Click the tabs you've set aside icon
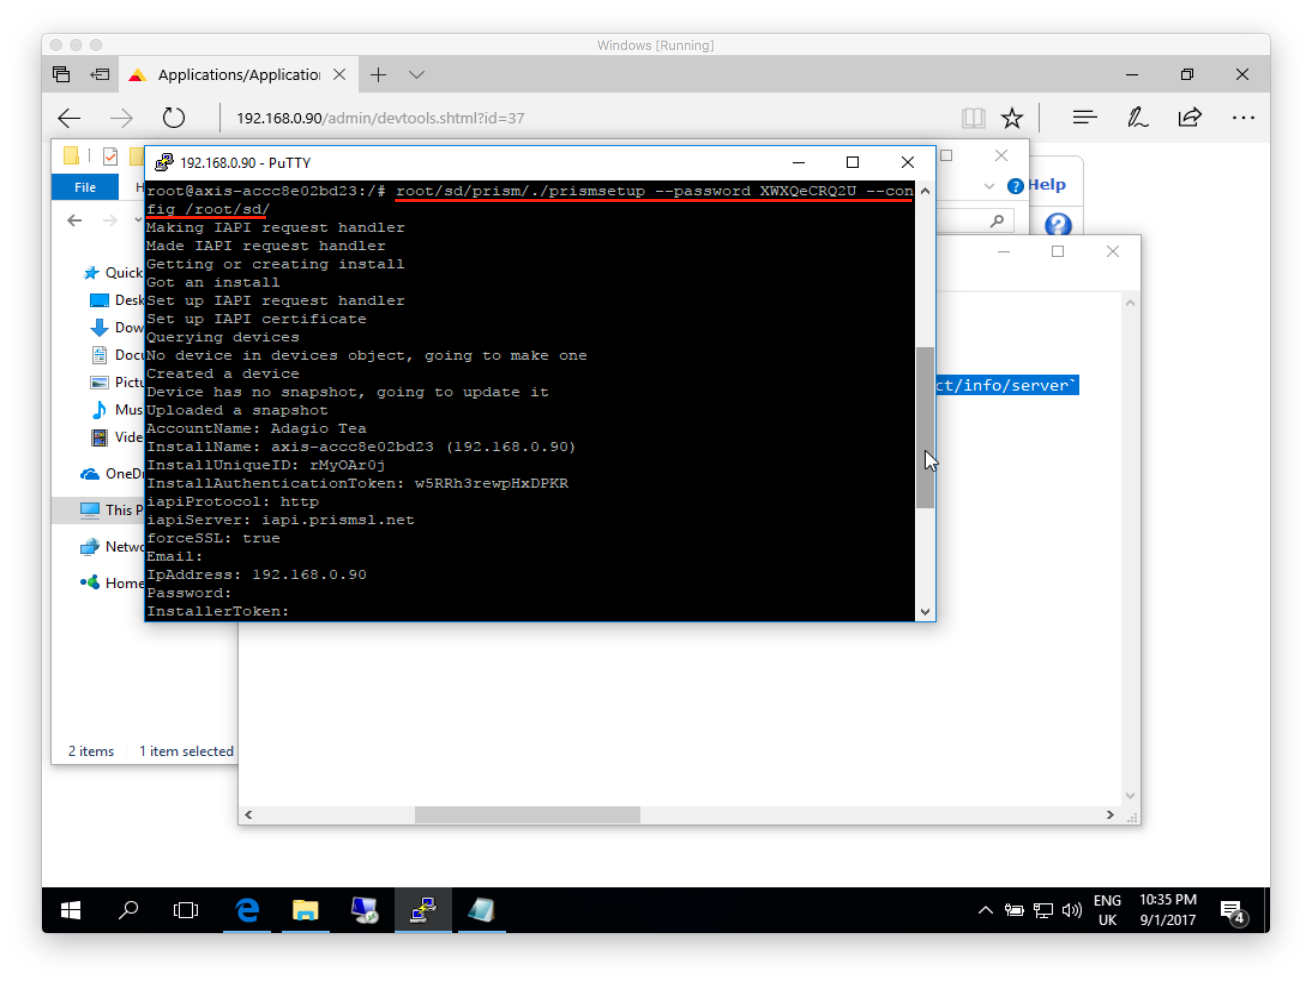The height and width of the screenshot is (983, 1312). pyautogui.click(x=61, y=74)
